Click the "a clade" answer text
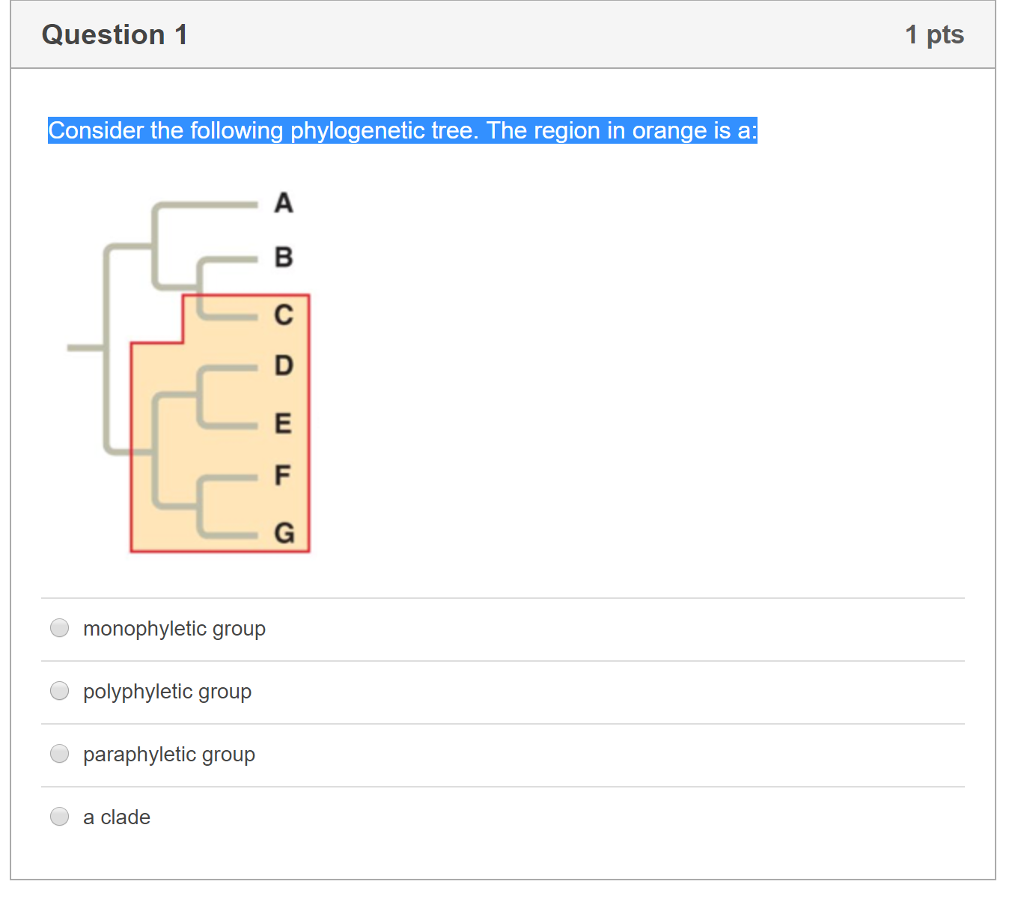Image resolution: width=1024 pixels, height=920 pixels. click(x=117, y=818)
